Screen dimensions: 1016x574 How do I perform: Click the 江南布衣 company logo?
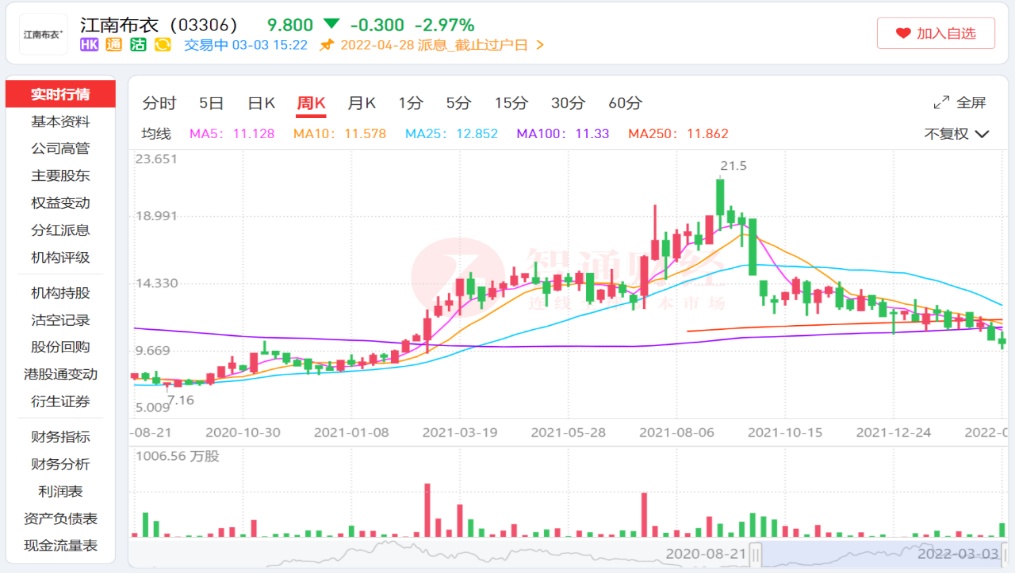click(x=43, y=34)
